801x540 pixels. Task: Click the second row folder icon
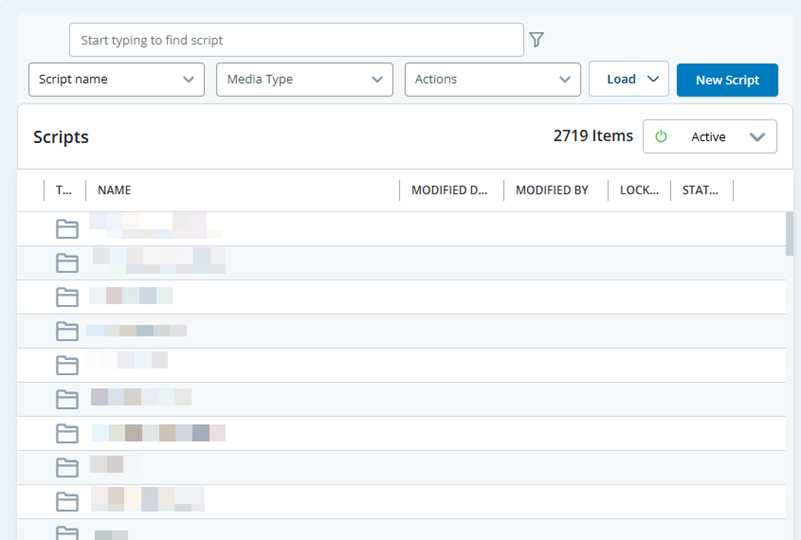[x=67, y=263]
